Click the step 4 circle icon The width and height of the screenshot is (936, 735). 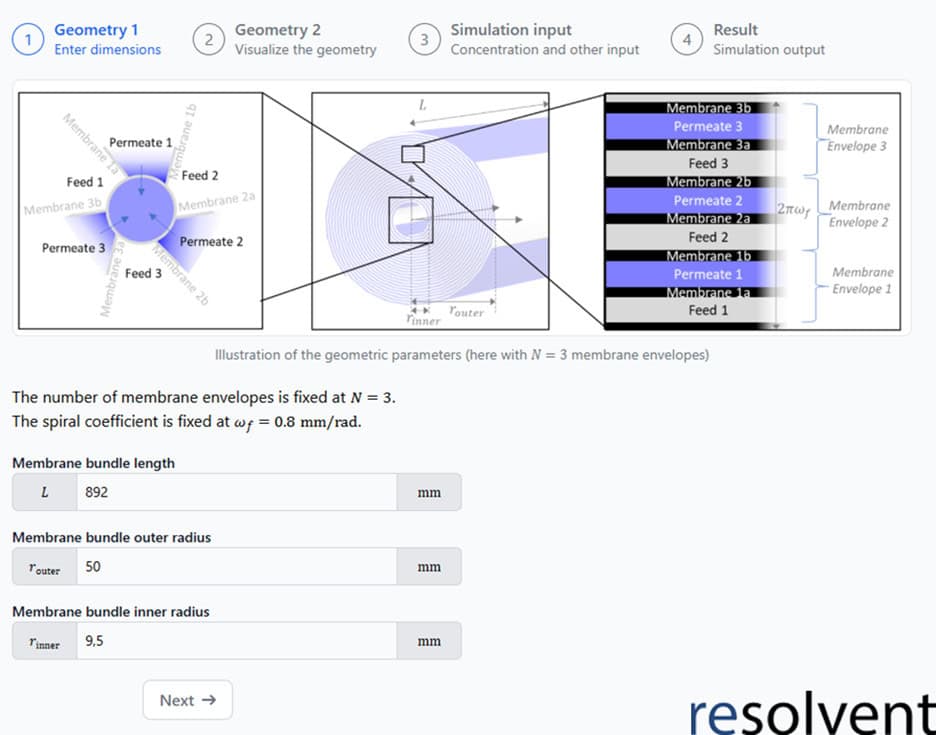(687, 40)
